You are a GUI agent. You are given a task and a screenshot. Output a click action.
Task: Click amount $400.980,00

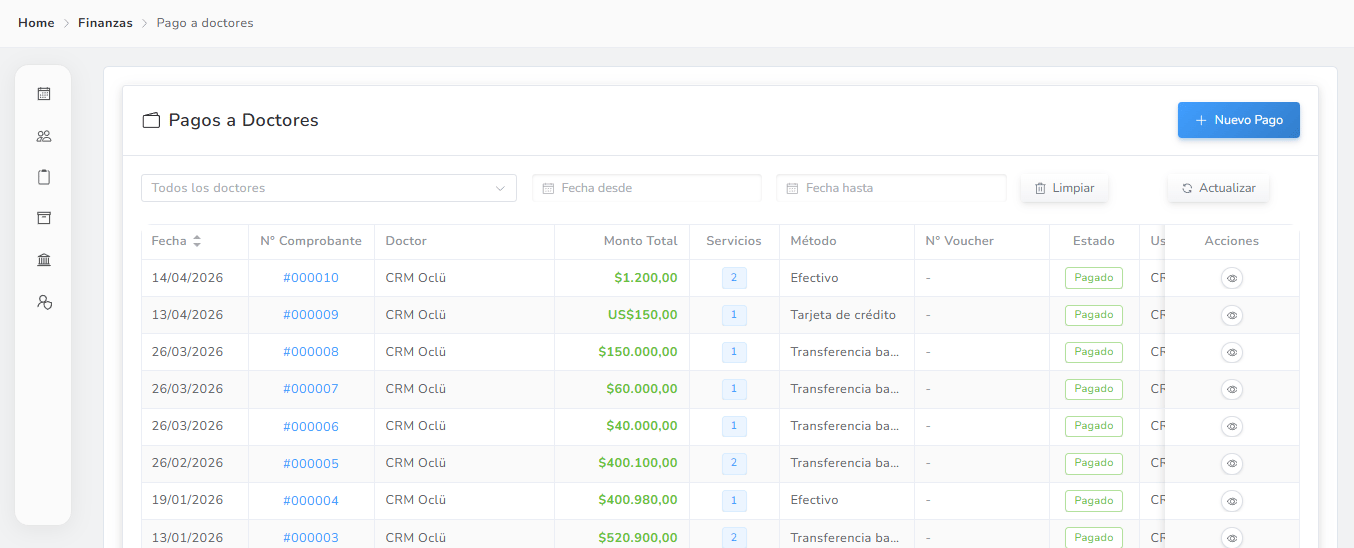pyautogui.click(x=638, y=500)
